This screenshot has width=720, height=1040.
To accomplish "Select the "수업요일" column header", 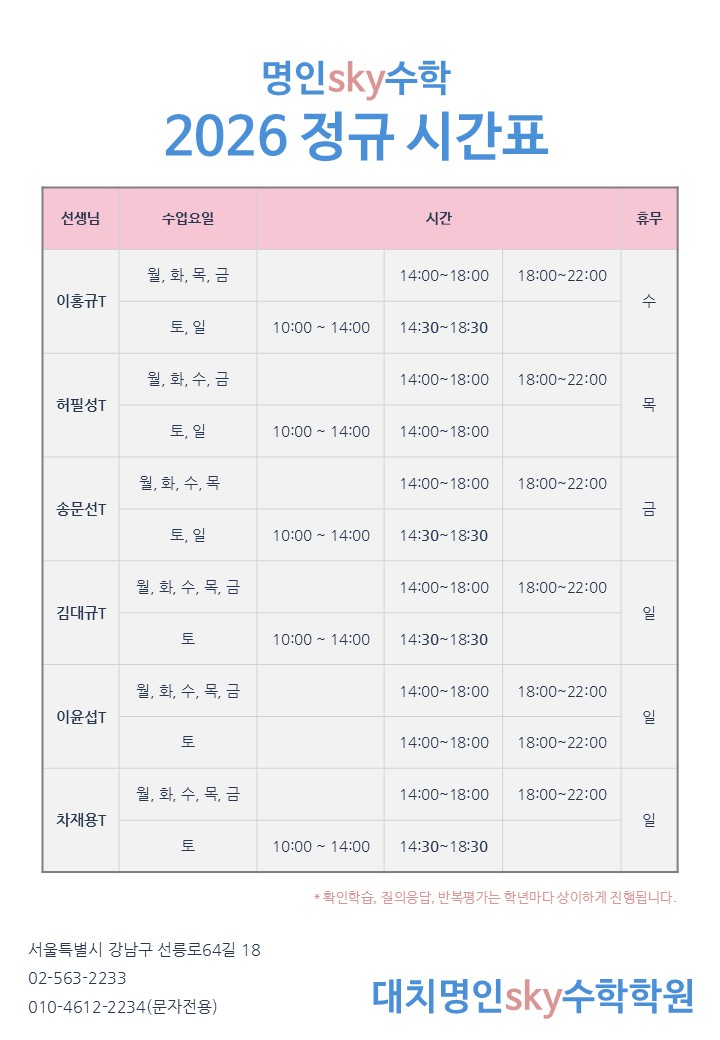I will (187, 218).
